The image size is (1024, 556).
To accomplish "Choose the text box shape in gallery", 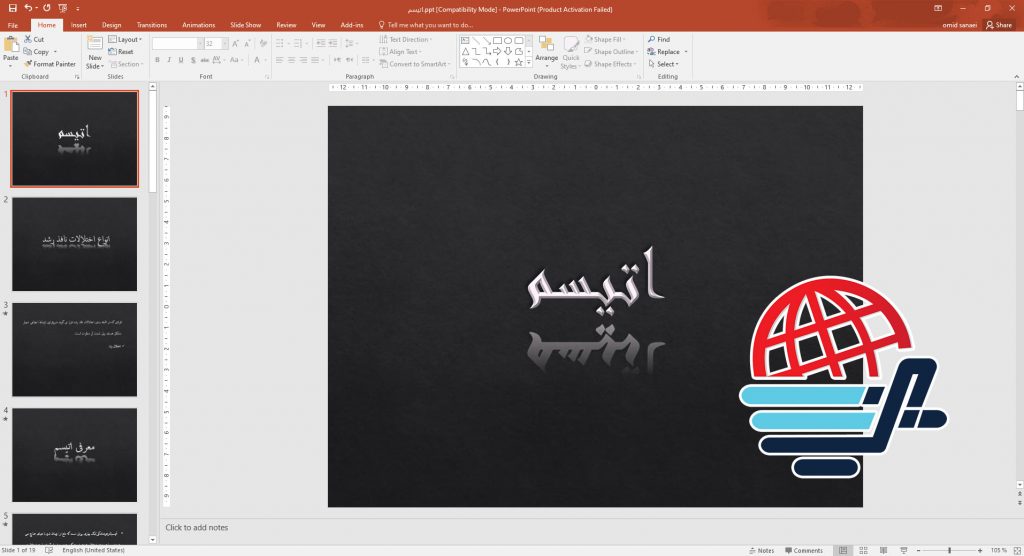I will point(465,41).
